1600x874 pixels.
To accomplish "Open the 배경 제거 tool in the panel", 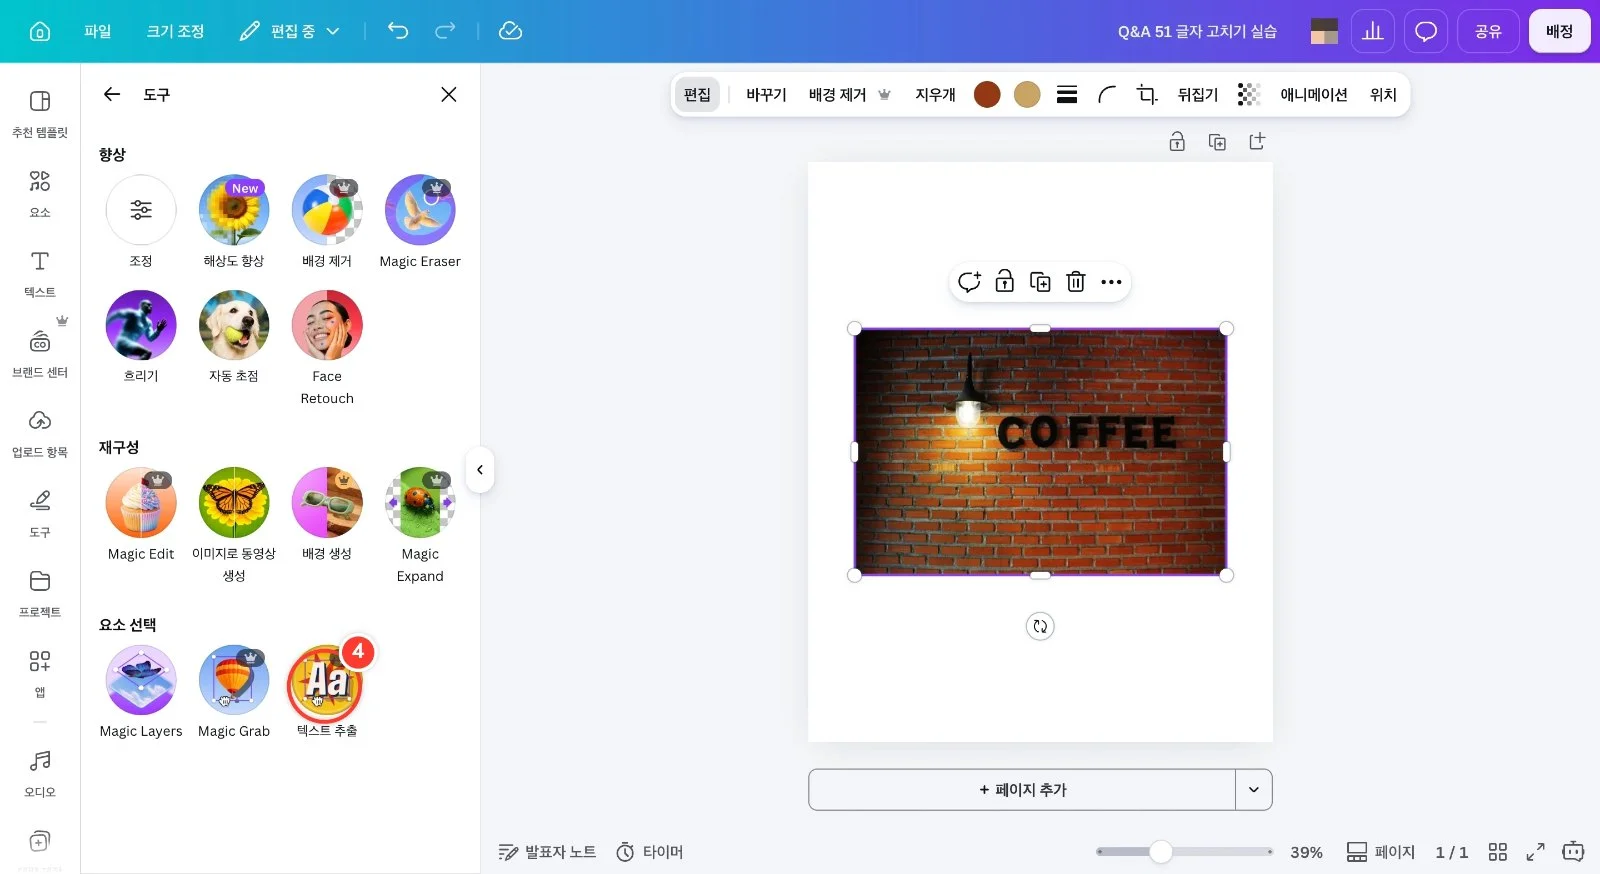I will (327, 210).
